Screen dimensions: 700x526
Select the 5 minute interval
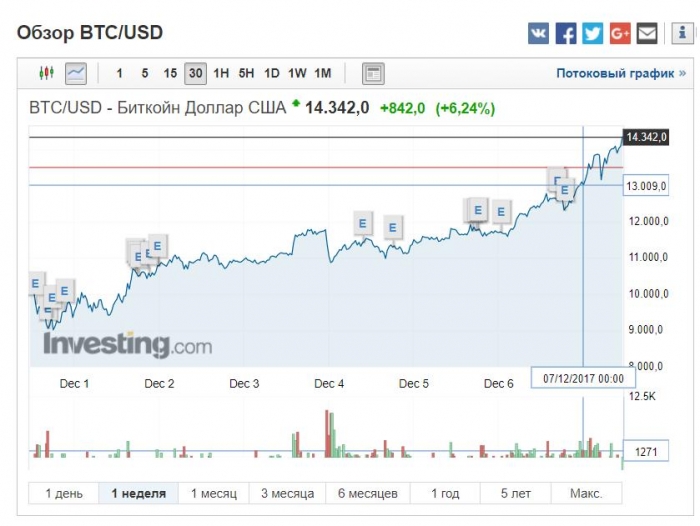pos(145,73)
